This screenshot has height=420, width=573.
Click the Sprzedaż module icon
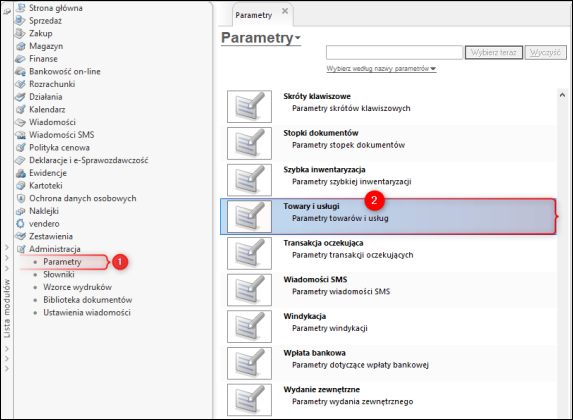point(20,21)
